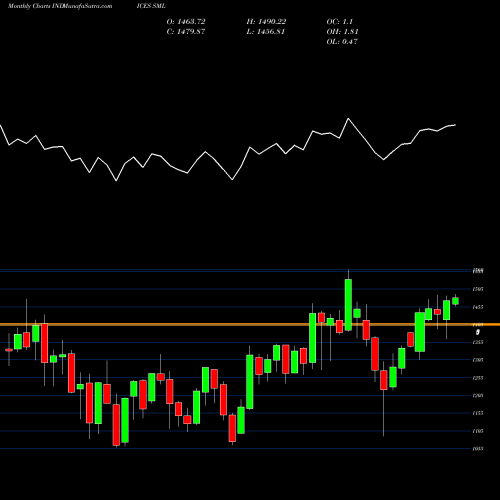The height and width of the screenshot is (500, 500).
Task: Click the 1205 price axis label
Action: [x=478, y=396]
